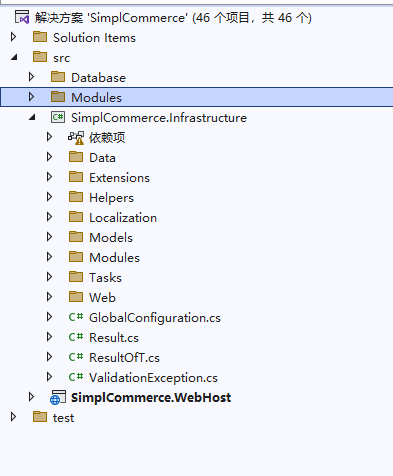Select the "Data" folder label
The image size is (393, 476).
point(102,158)
